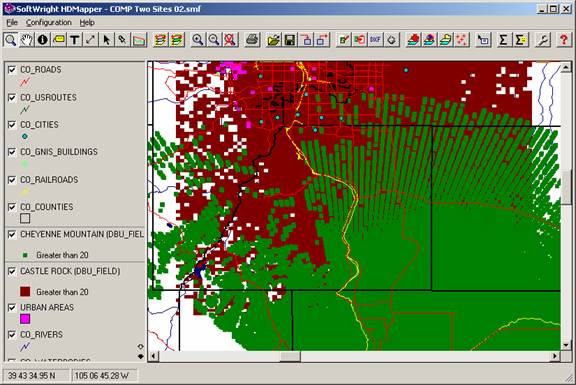Disable the URBAN AREAS layer checkbox

click(x=12, y=307)
